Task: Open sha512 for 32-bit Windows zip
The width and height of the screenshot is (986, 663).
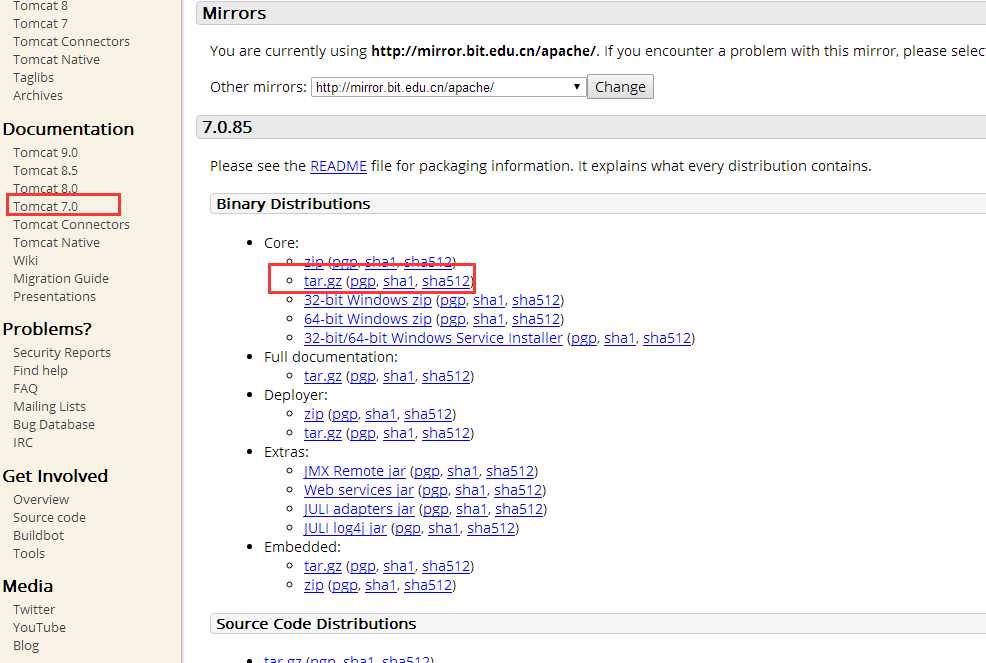Action: pyautogui.click(x=536, y=300)
